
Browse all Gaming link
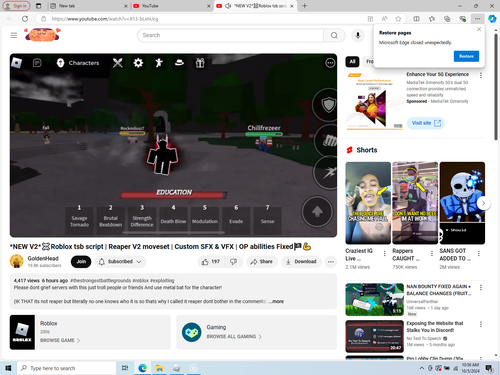(234, 337)
